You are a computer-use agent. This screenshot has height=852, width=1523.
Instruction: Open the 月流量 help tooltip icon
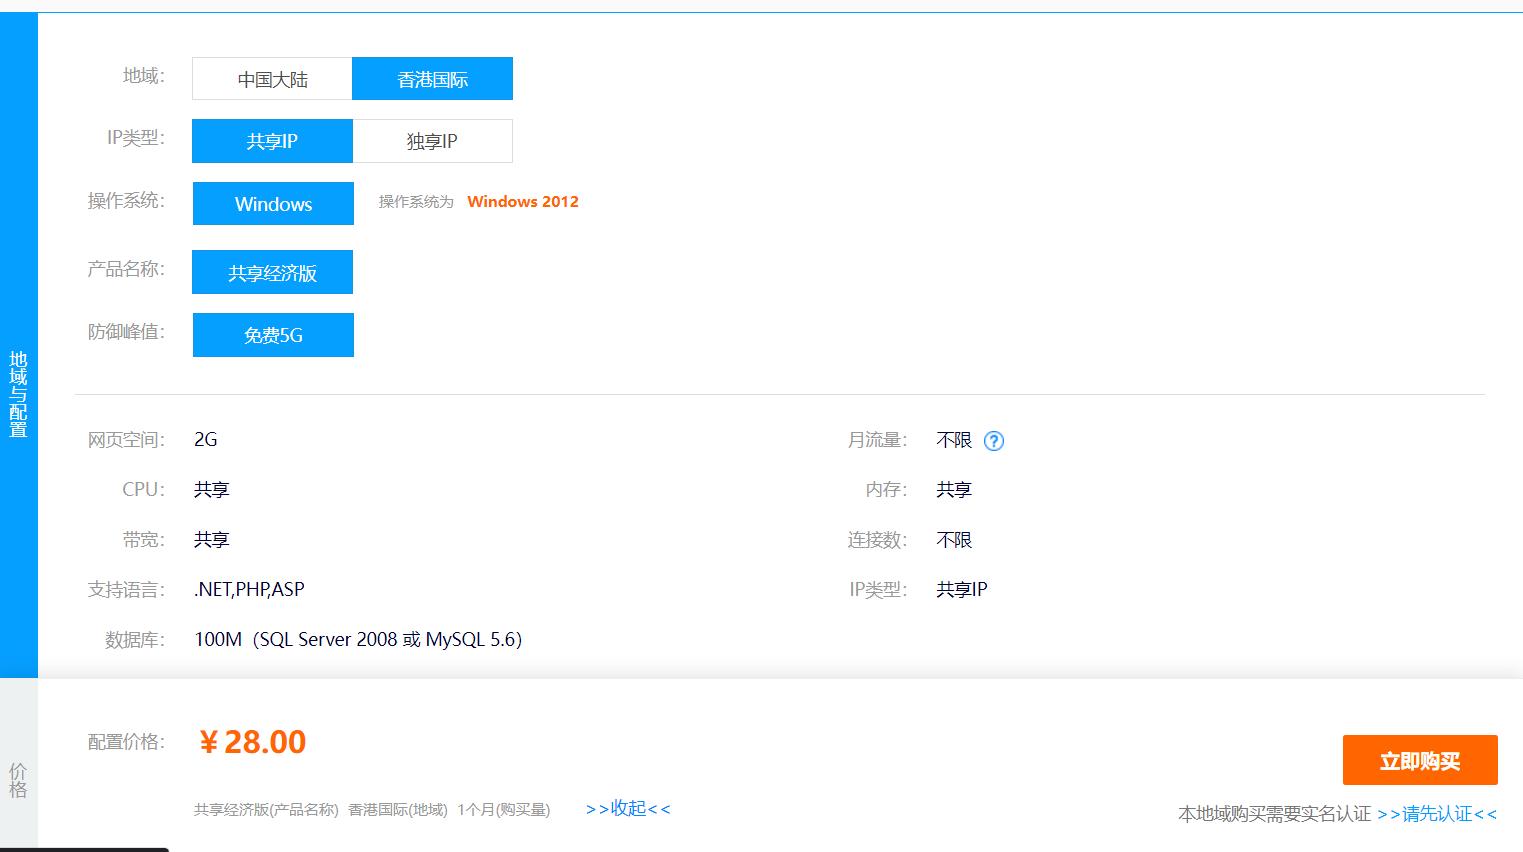(994, 440)
